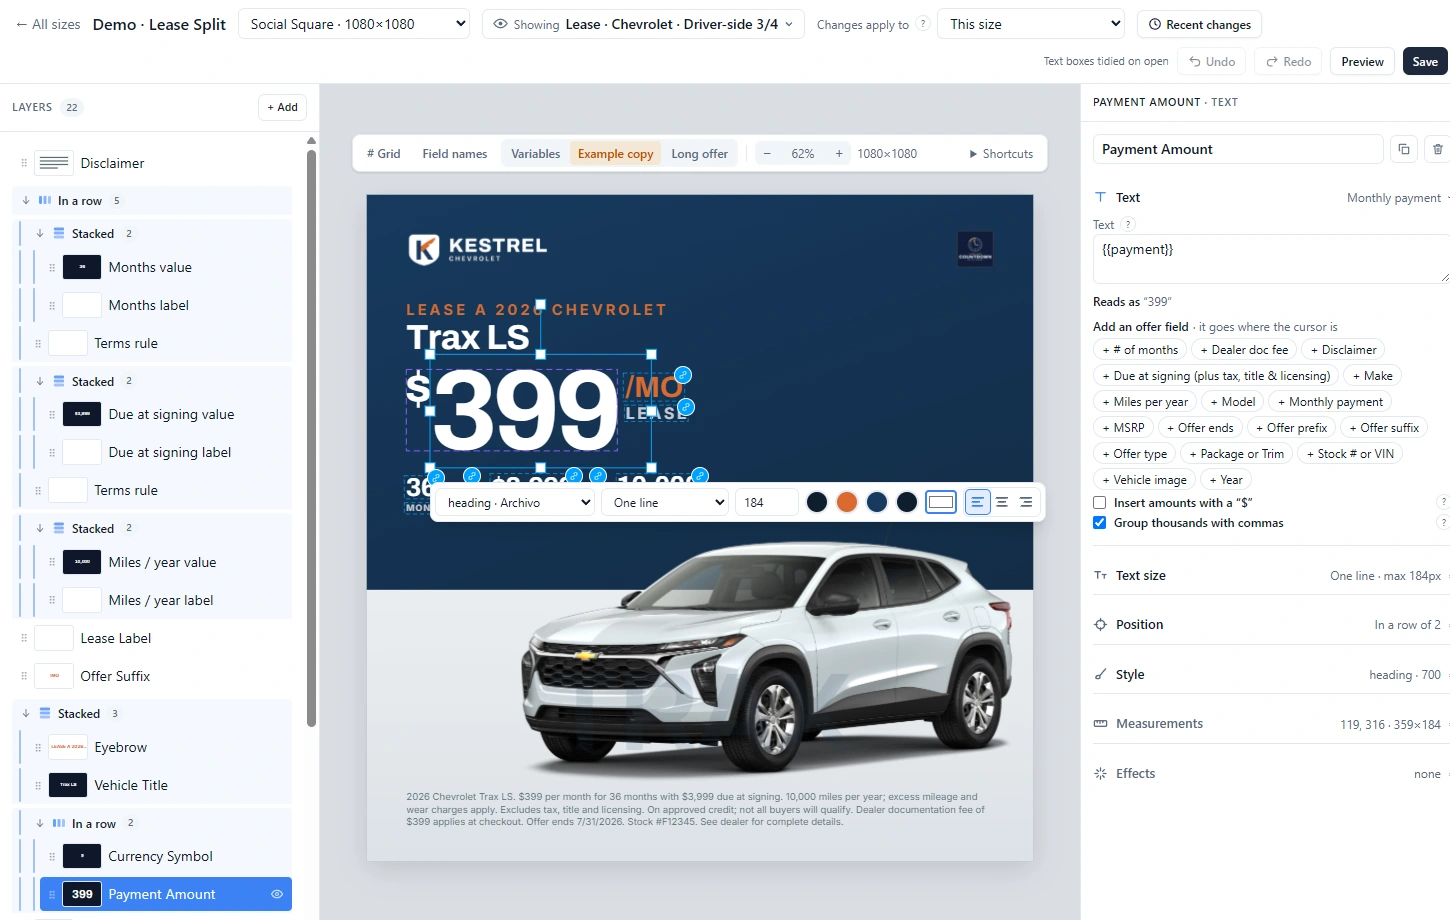Image resolution: width=1450 pixels, height=920 pixels.
Task: Collapse the 'In a row 2' group
Action: point(40,823)
